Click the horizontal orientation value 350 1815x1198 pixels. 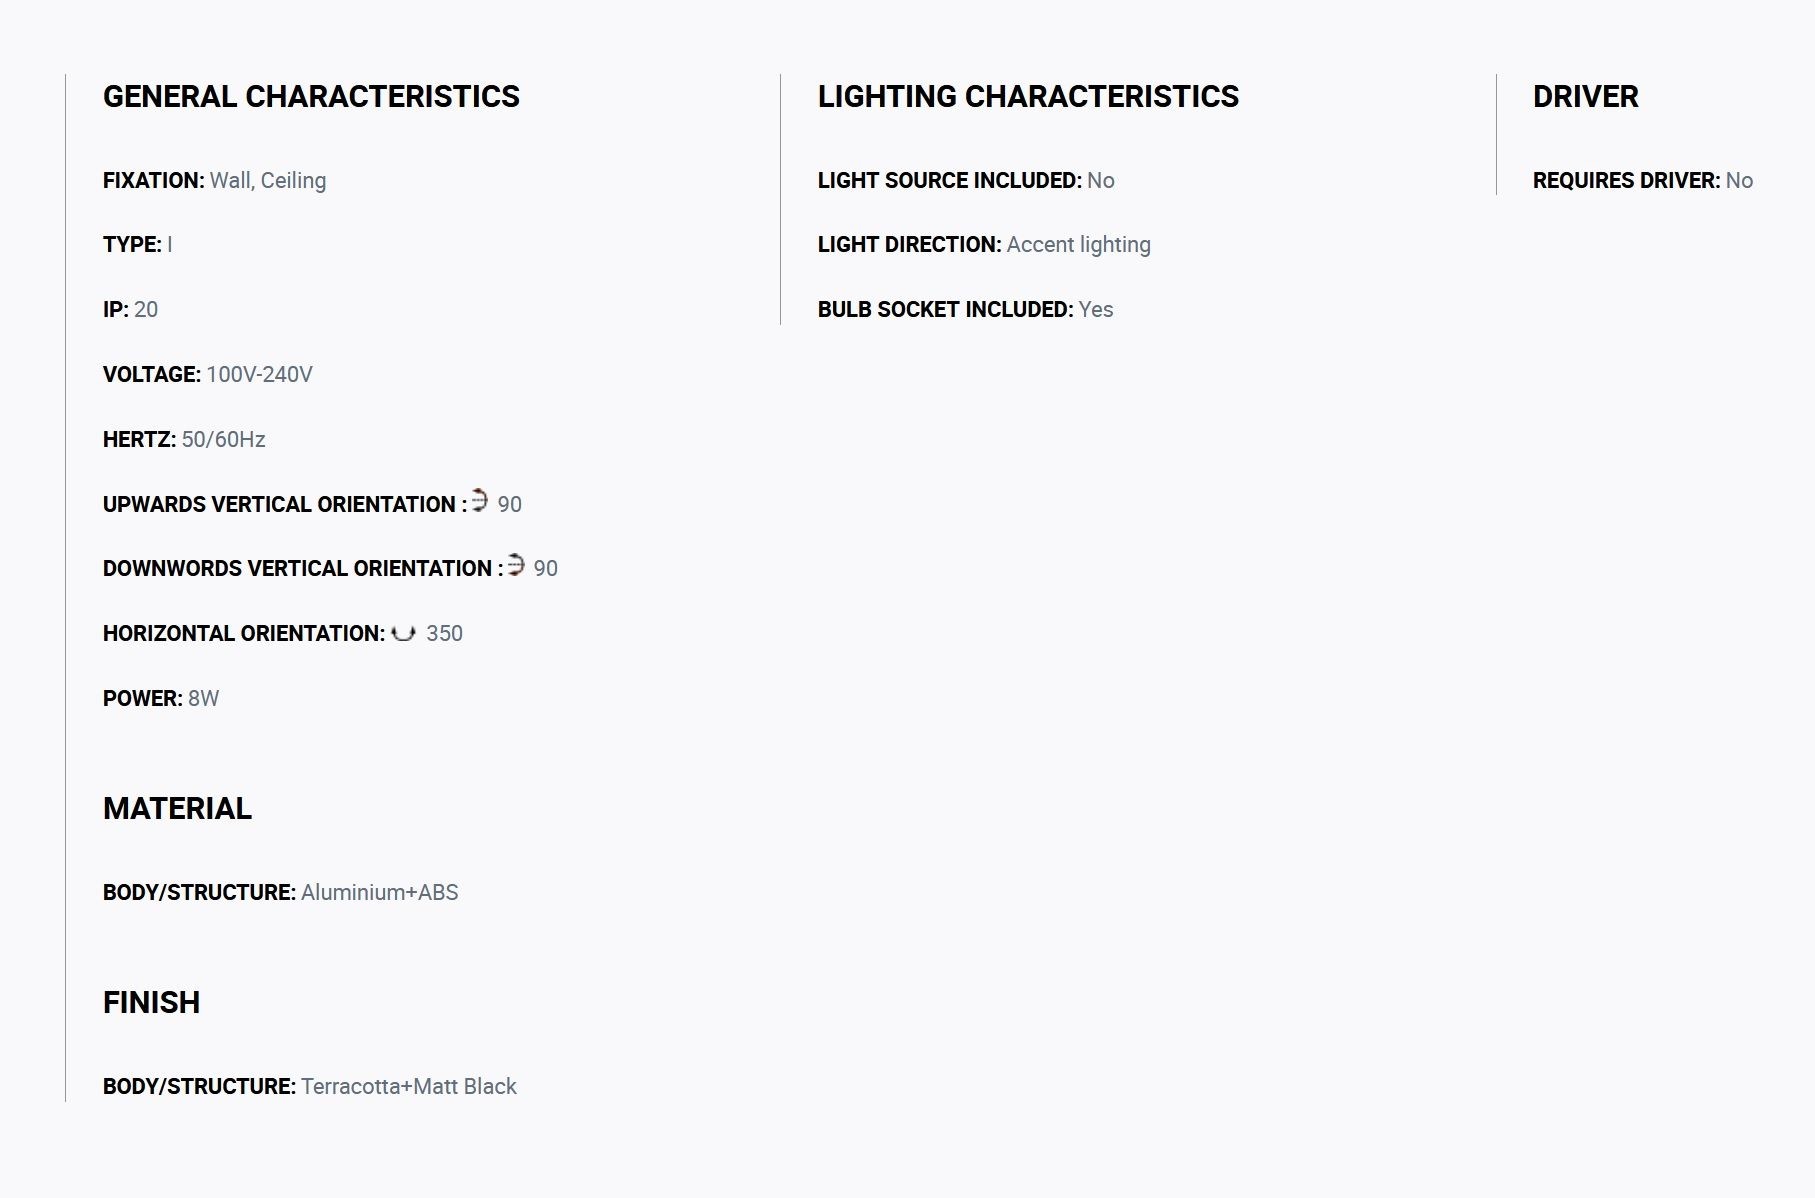(444, 634)
